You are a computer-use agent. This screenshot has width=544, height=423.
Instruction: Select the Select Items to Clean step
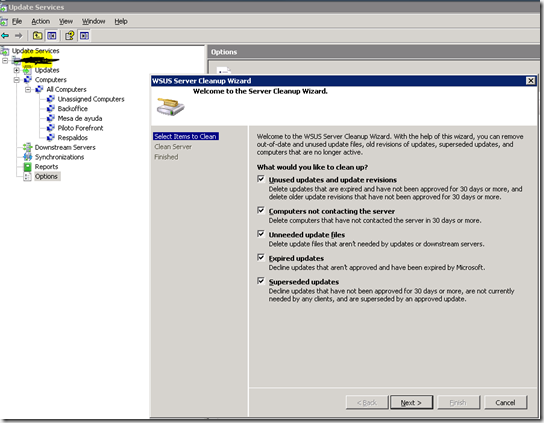point(186,136)
